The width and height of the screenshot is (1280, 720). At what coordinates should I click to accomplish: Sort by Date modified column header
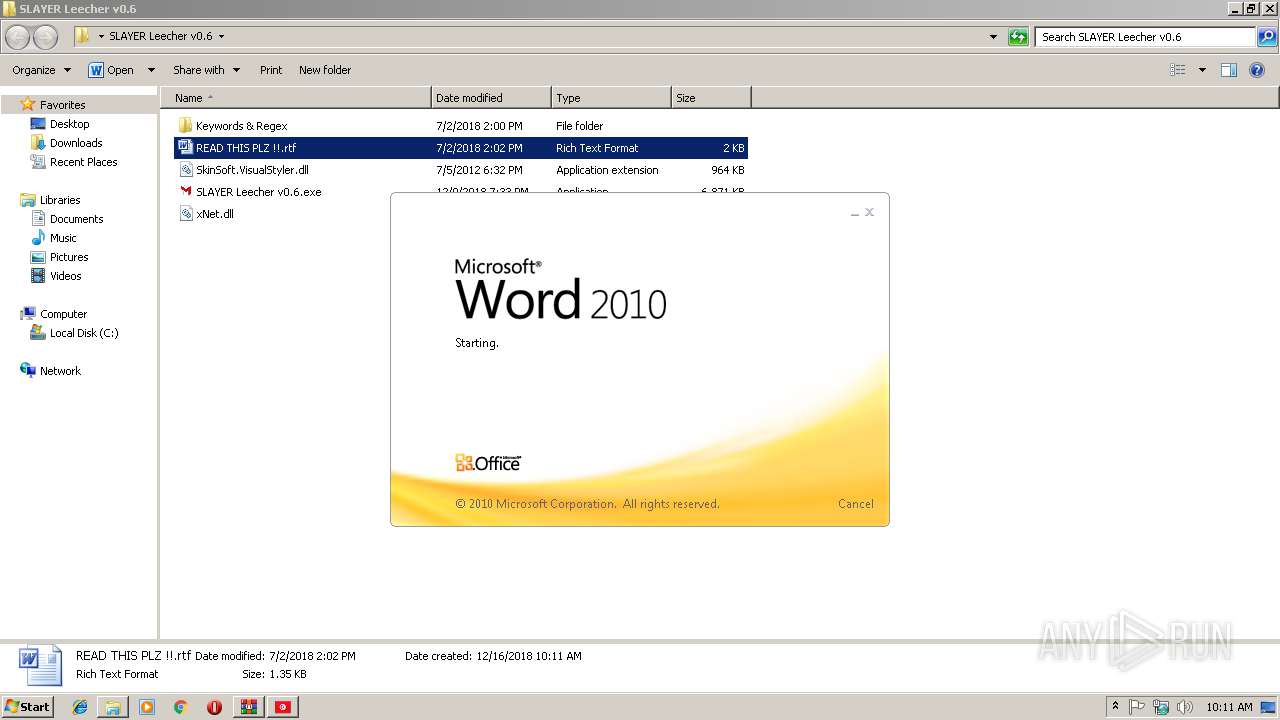491,98
